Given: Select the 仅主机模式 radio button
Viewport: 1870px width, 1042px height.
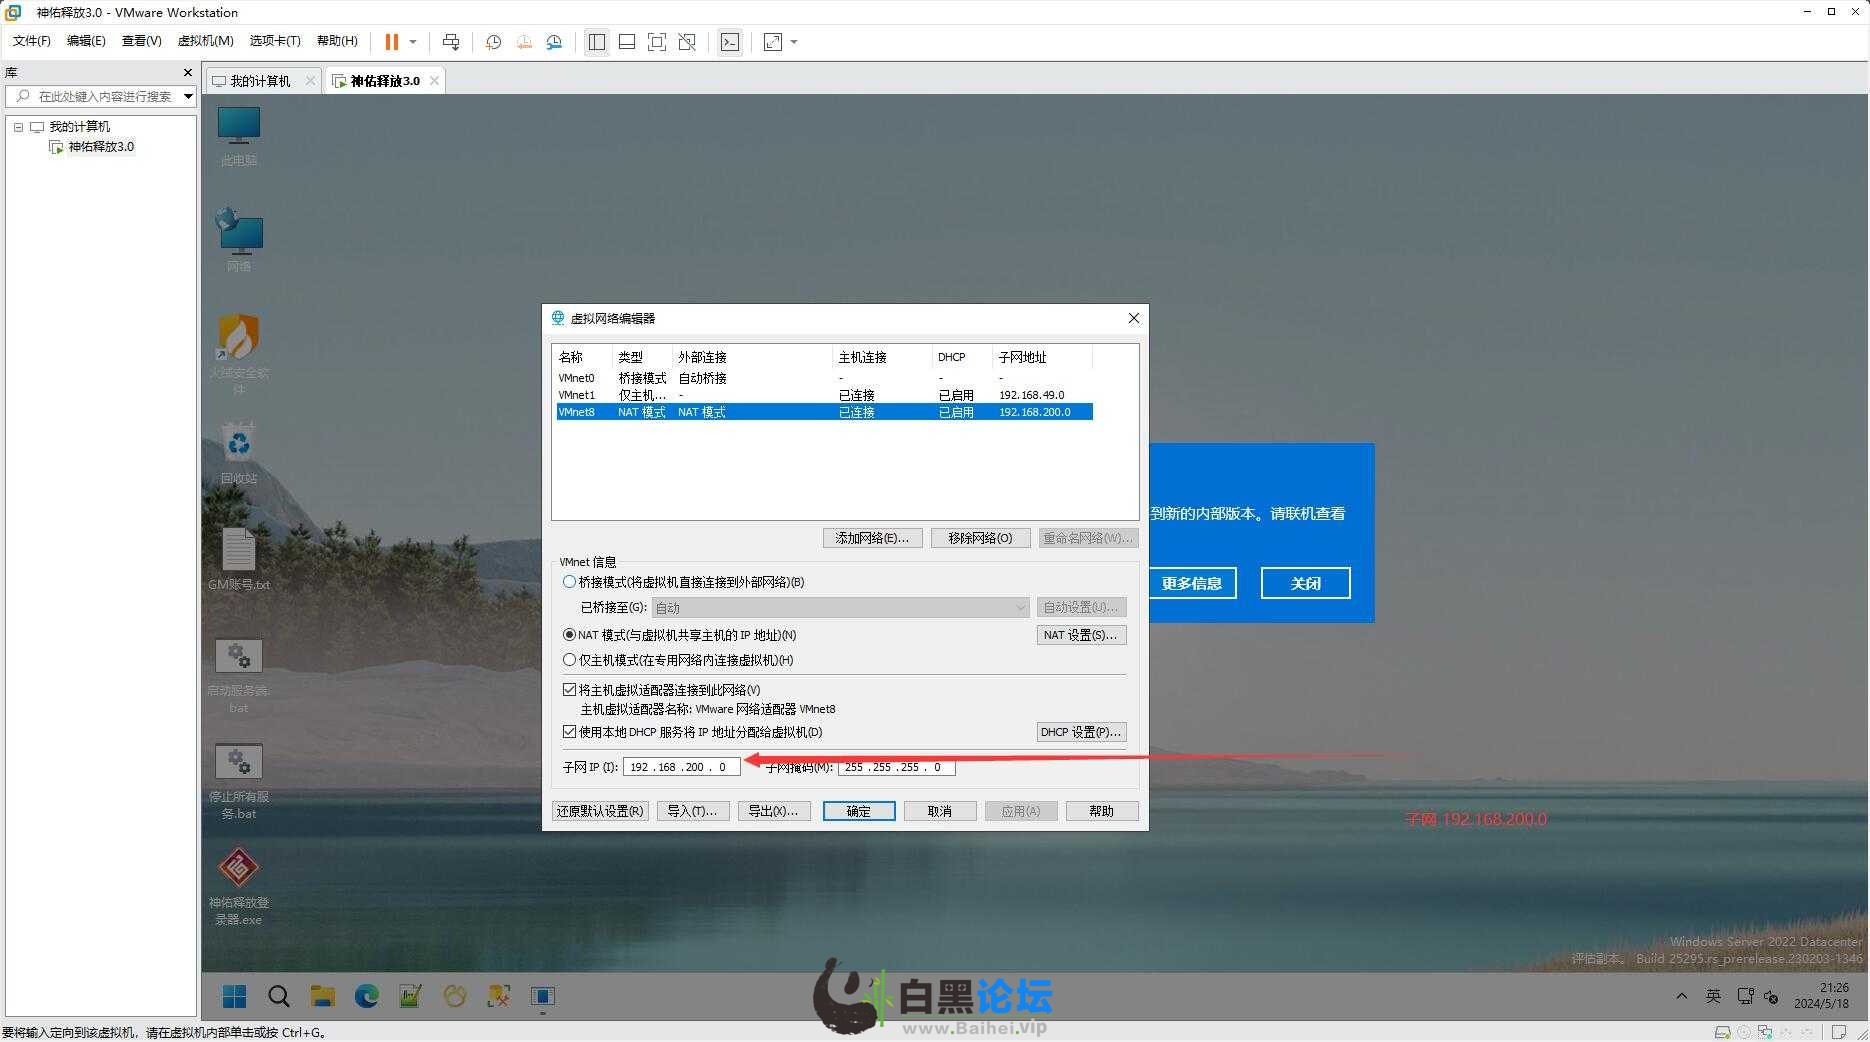Looking at the screenshot, I should 569,660.
